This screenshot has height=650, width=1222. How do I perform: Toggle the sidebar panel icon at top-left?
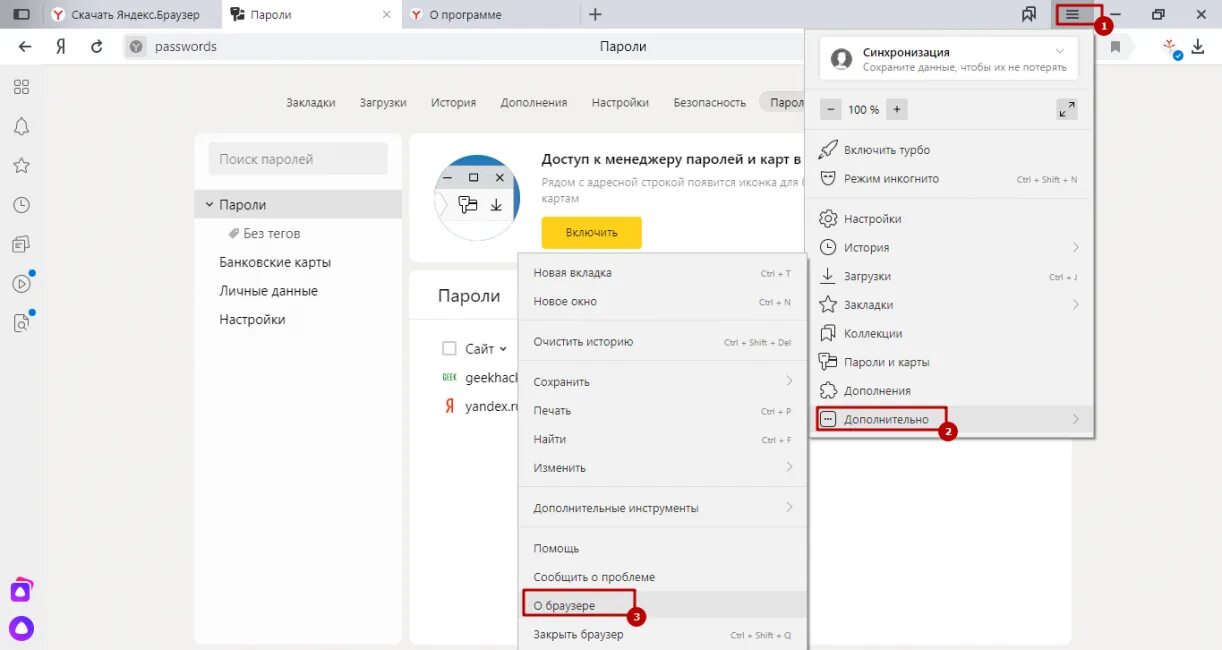tap(21, 14)
